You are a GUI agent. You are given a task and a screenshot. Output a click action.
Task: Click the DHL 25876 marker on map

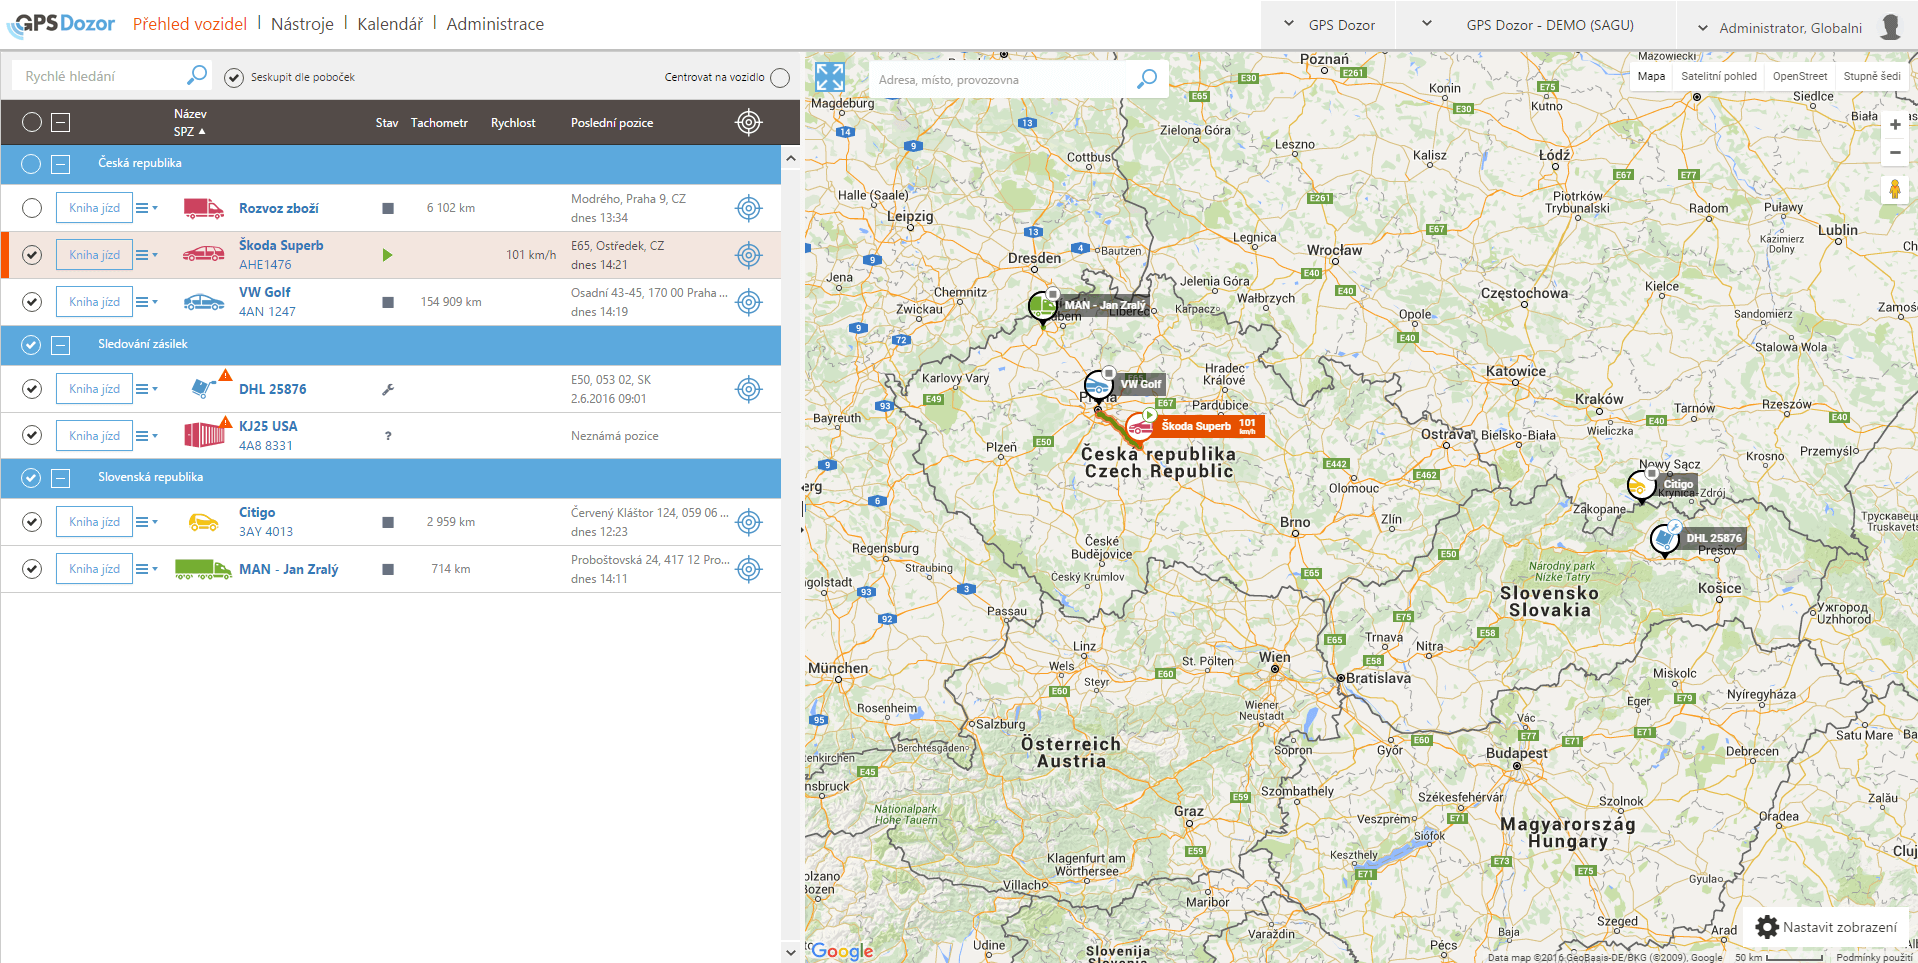point(1664,538)
